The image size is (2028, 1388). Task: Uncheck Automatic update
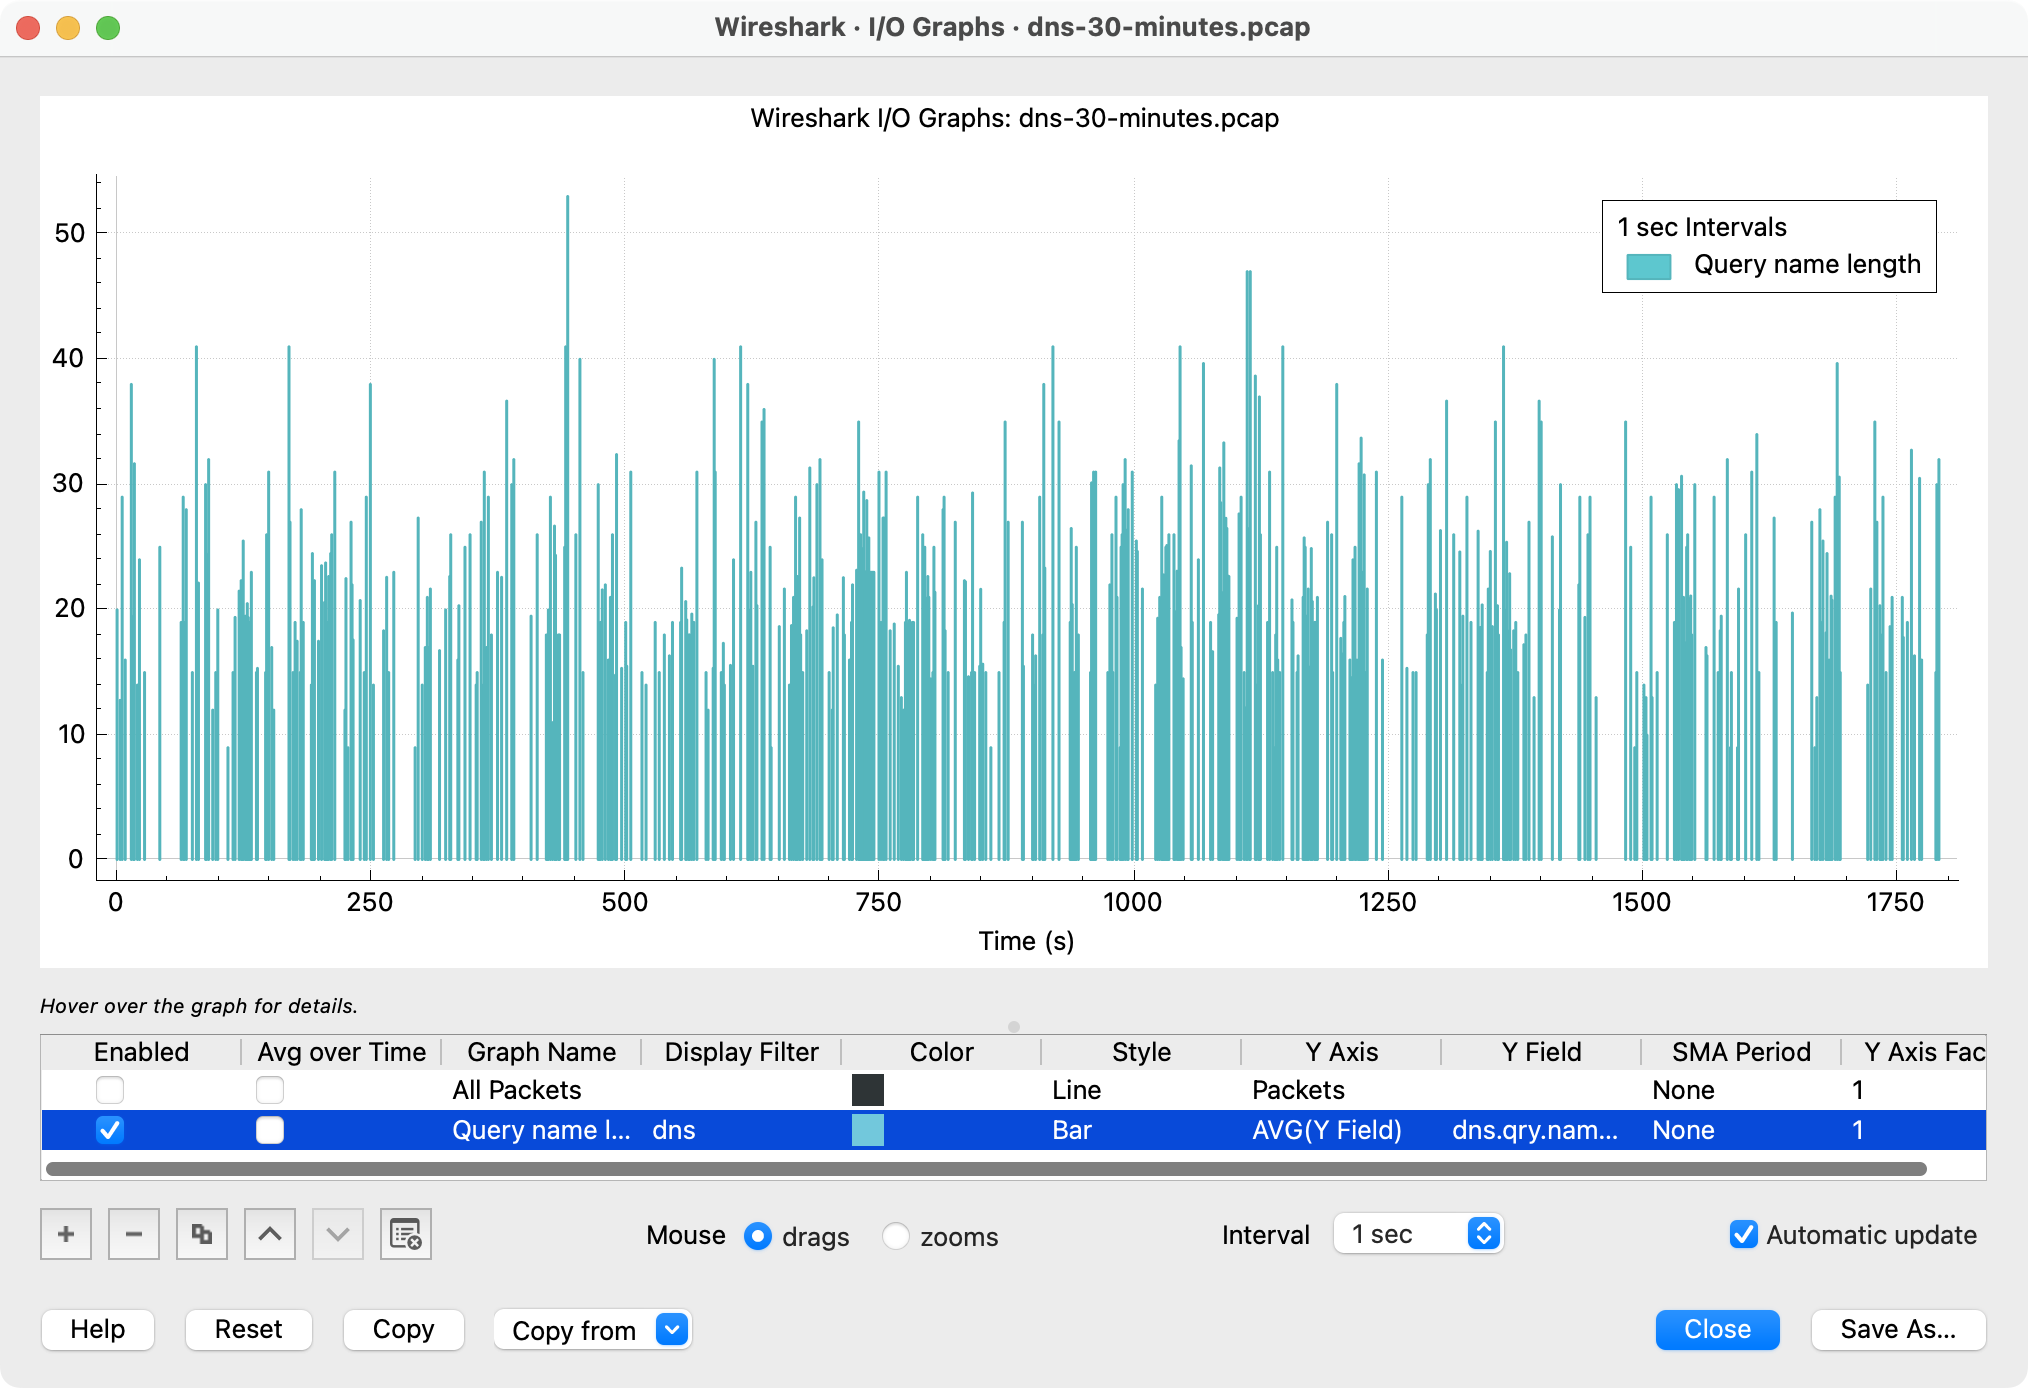click(x=1744, y=1235)
